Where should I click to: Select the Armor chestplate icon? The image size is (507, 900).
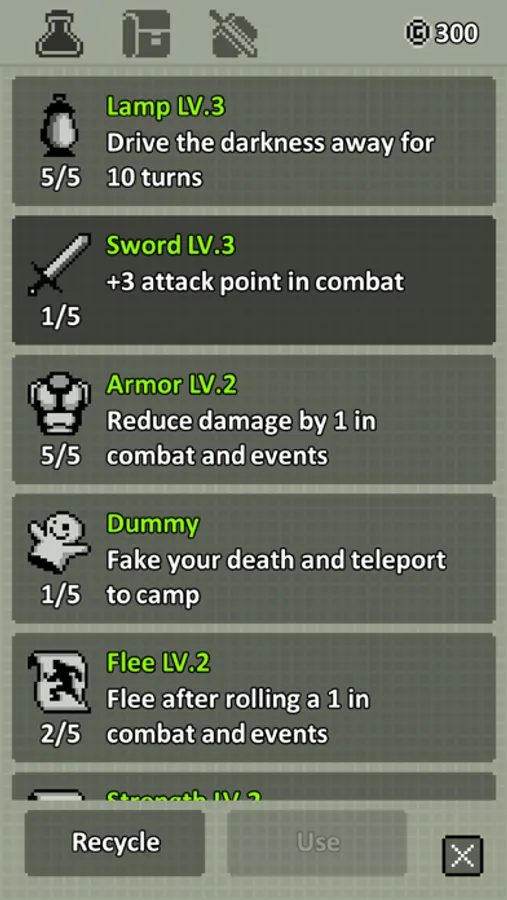[60, 403]
